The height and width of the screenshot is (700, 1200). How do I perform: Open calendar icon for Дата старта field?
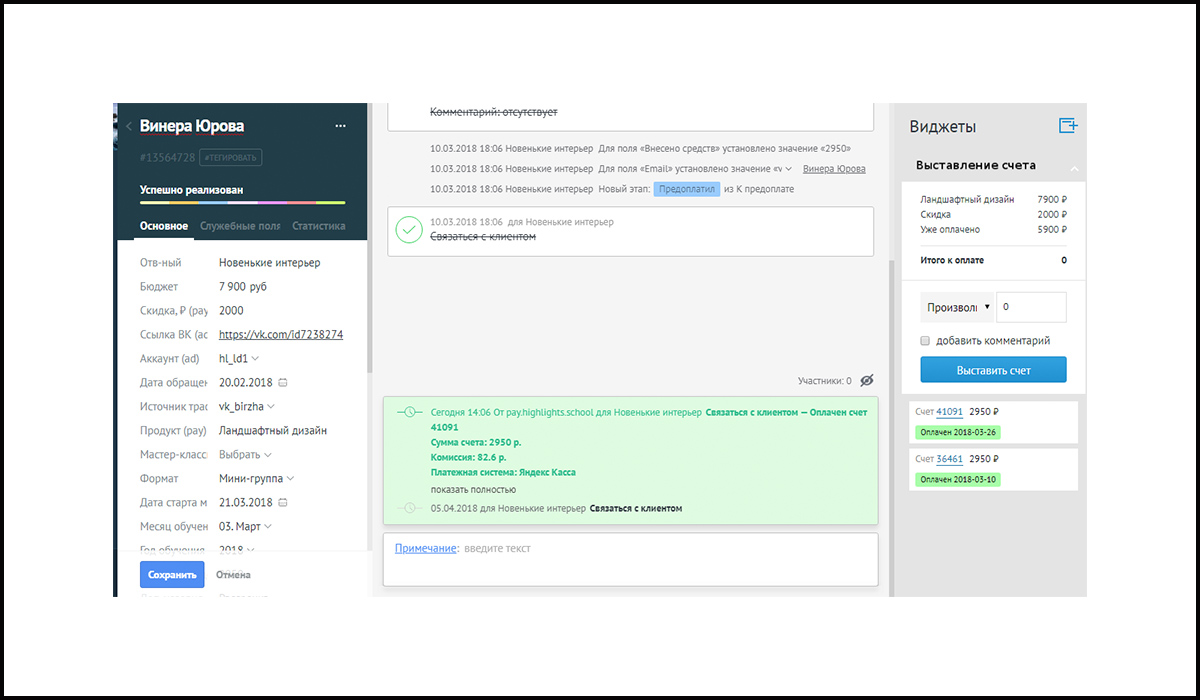(283, 503)
